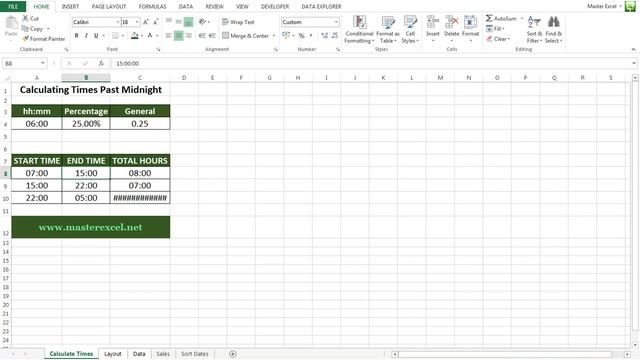Switch to the INSERT tab
Screen dimensions: 640x360
pos(70,7)
